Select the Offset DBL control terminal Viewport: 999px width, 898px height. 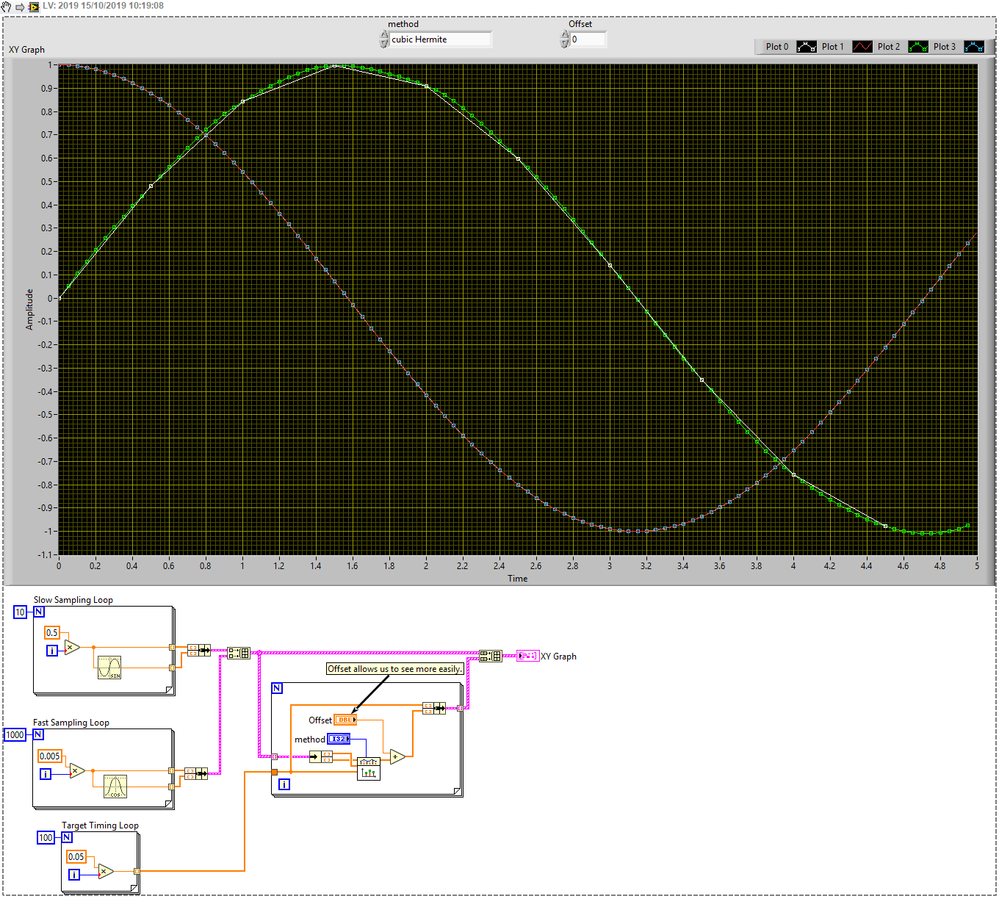(345, 720)
